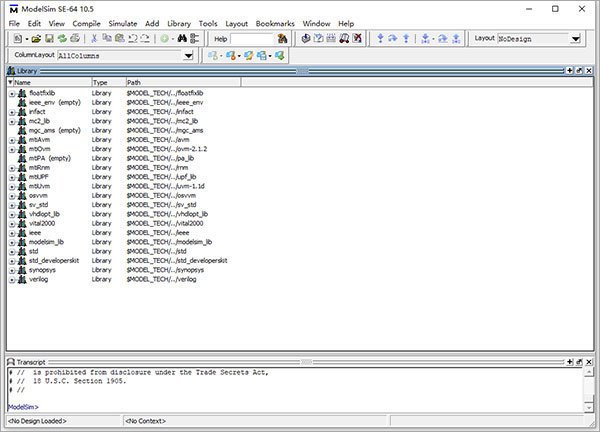The image size is (600, 432).
Task: Expand the ieee library node
Action: tap(12, 233)
